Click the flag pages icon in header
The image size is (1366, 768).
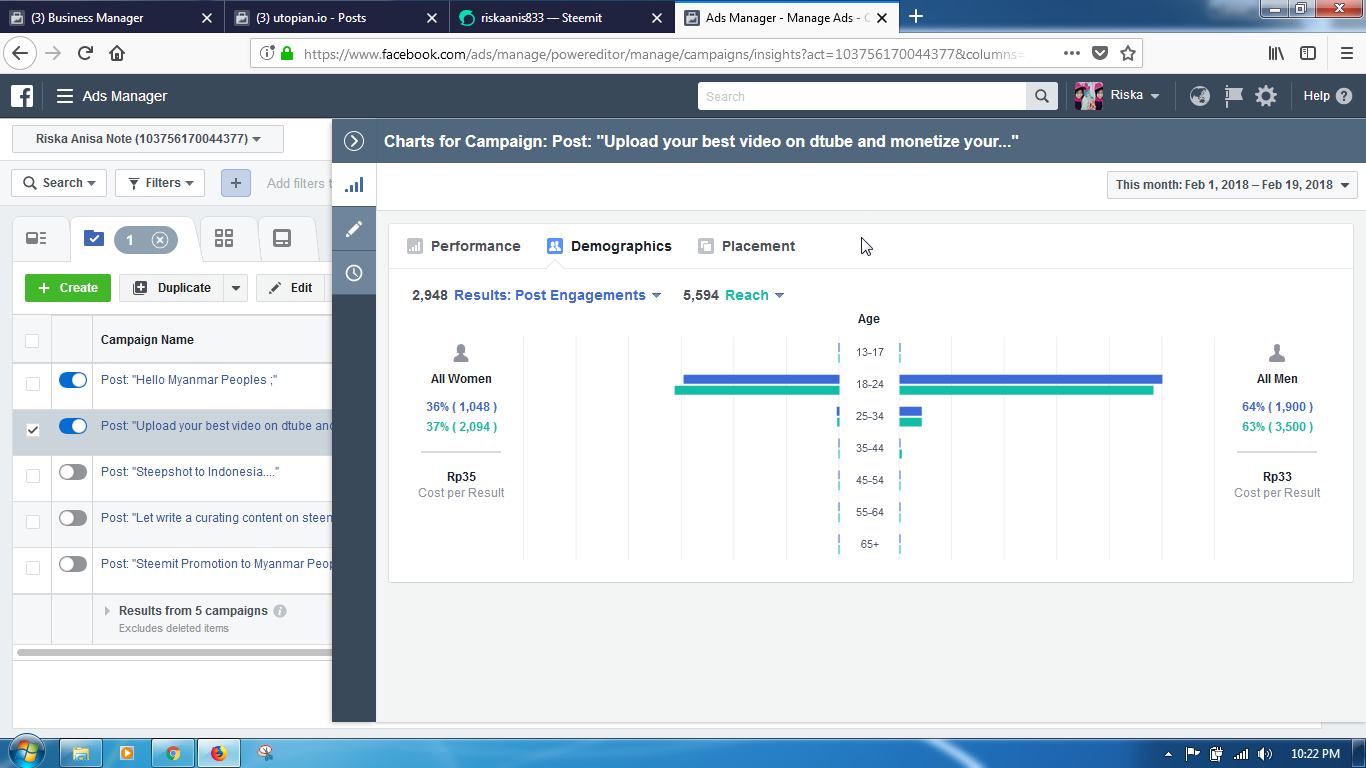click(x=1234, y=96)
